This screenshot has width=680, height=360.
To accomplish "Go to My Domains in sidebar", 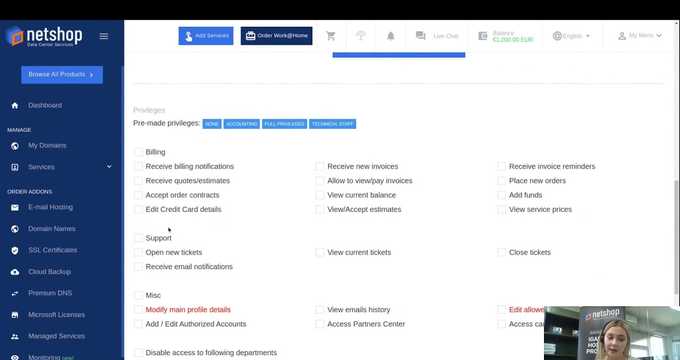I will click(47, 146).
